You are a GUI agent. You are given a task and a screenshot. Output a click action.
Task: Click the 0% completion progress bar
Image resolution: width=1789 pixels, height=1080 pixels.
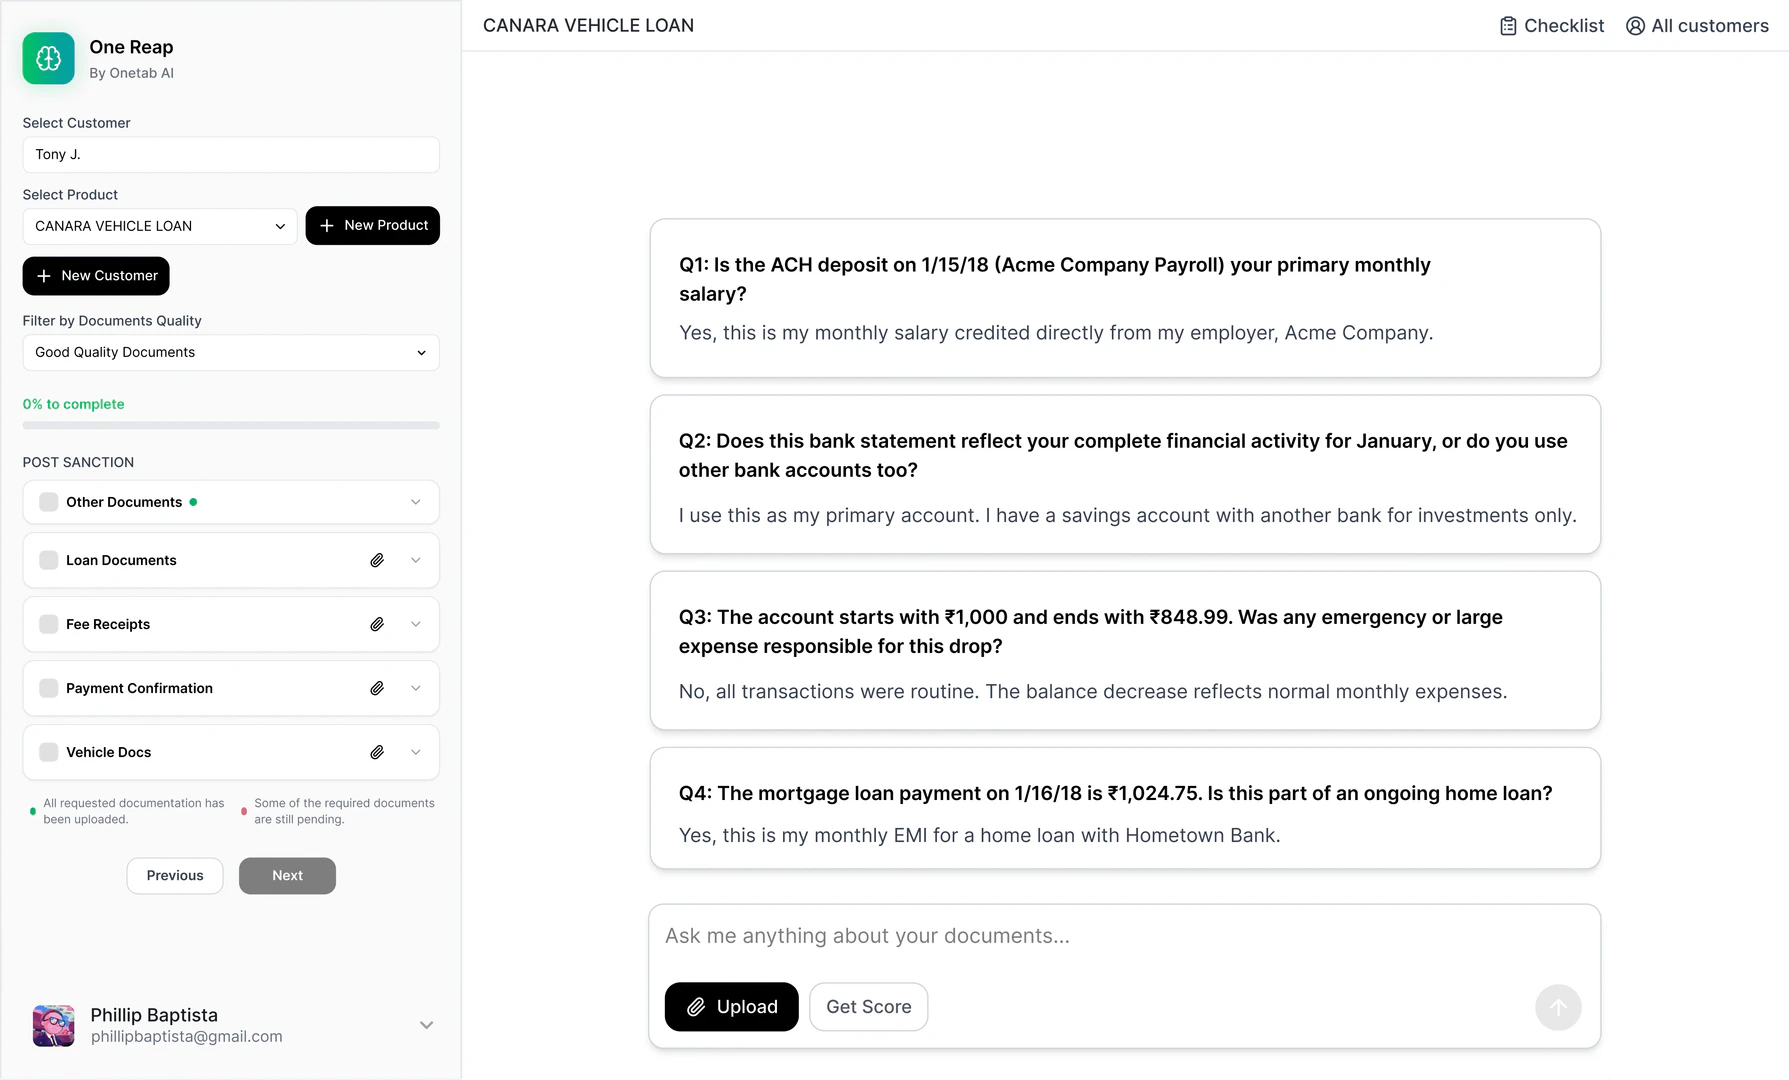230,425
